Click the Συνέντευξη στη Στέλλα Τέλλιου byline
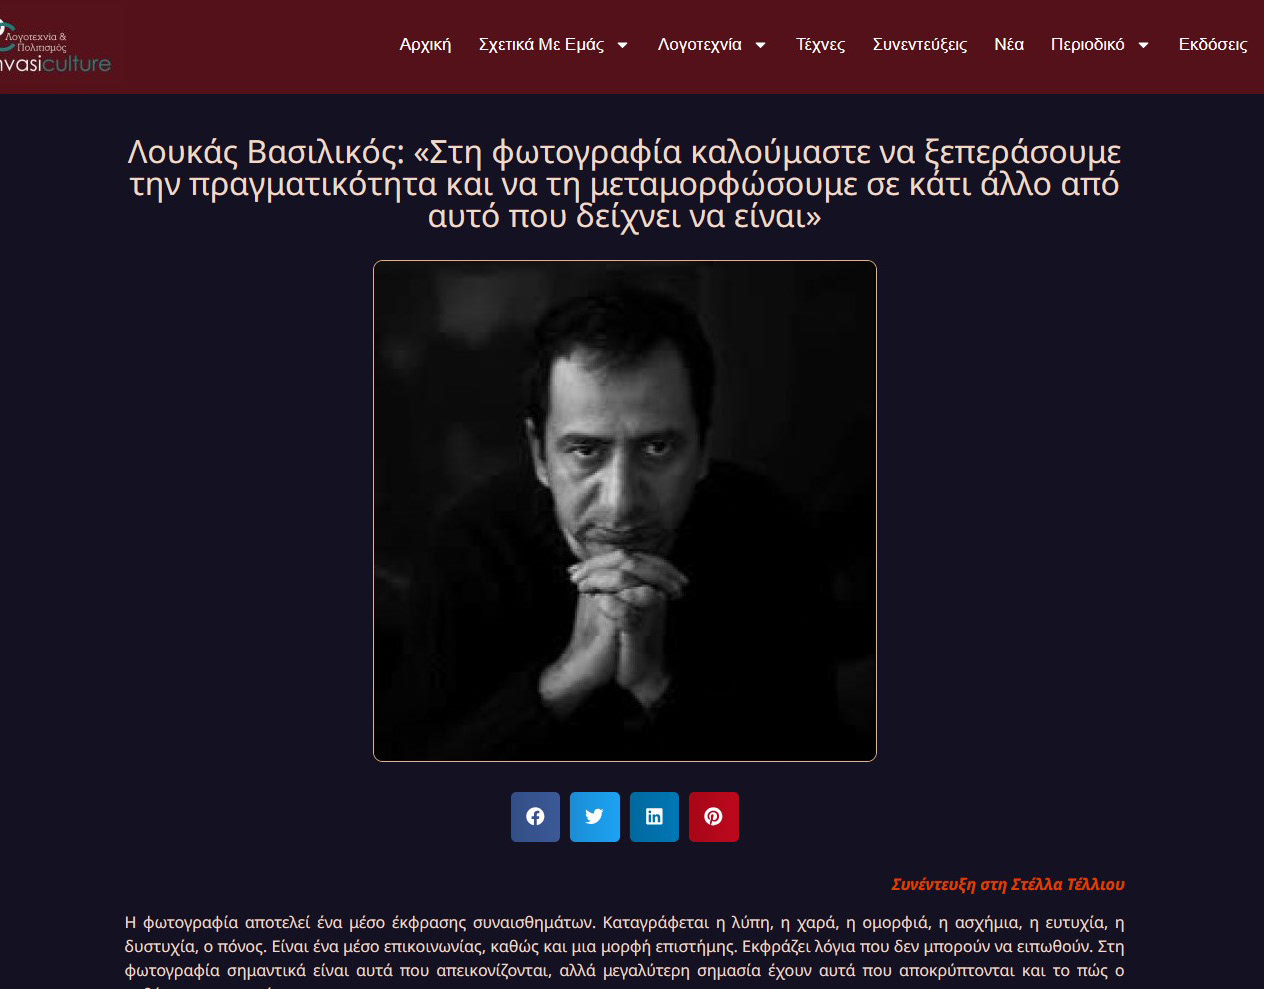This screenshot has height=989, width=1264. [1008, 884]
